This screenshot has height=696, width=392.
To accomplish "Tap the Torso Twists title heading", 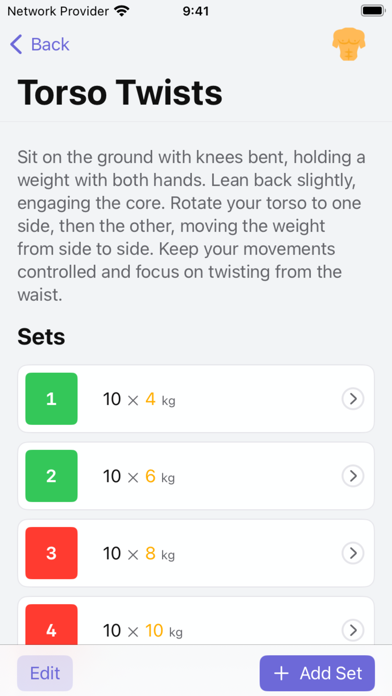I will pos(120,92).
